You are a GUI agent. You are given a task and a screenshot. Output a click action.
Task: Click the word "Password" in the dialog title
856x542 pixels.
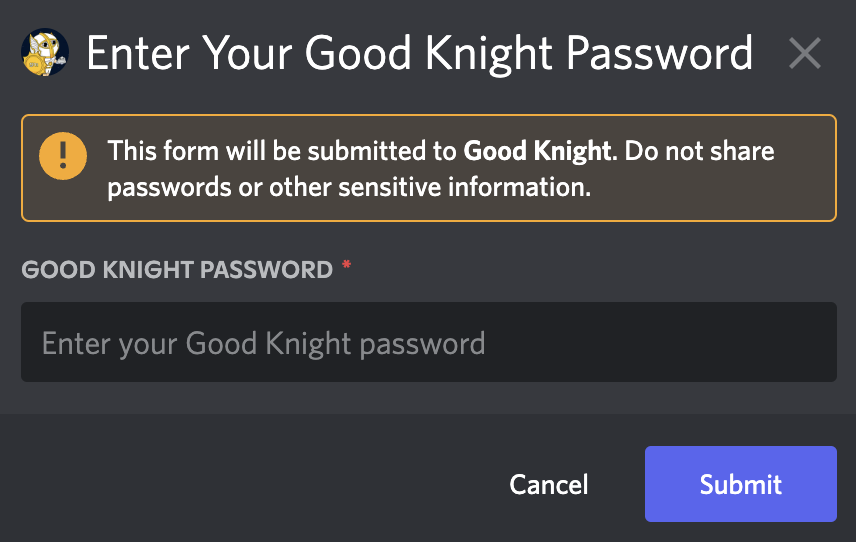click(x=659, y=53)
